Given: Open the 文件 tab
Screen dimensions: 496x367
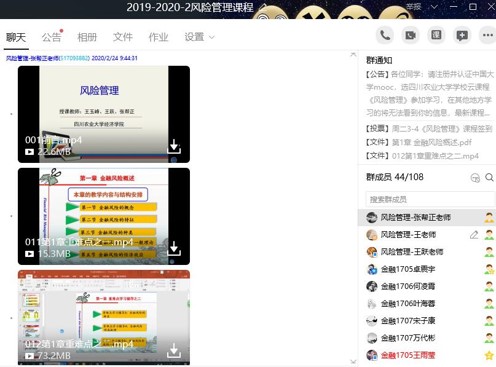Looking at the screenshot, I should (123, 37).
